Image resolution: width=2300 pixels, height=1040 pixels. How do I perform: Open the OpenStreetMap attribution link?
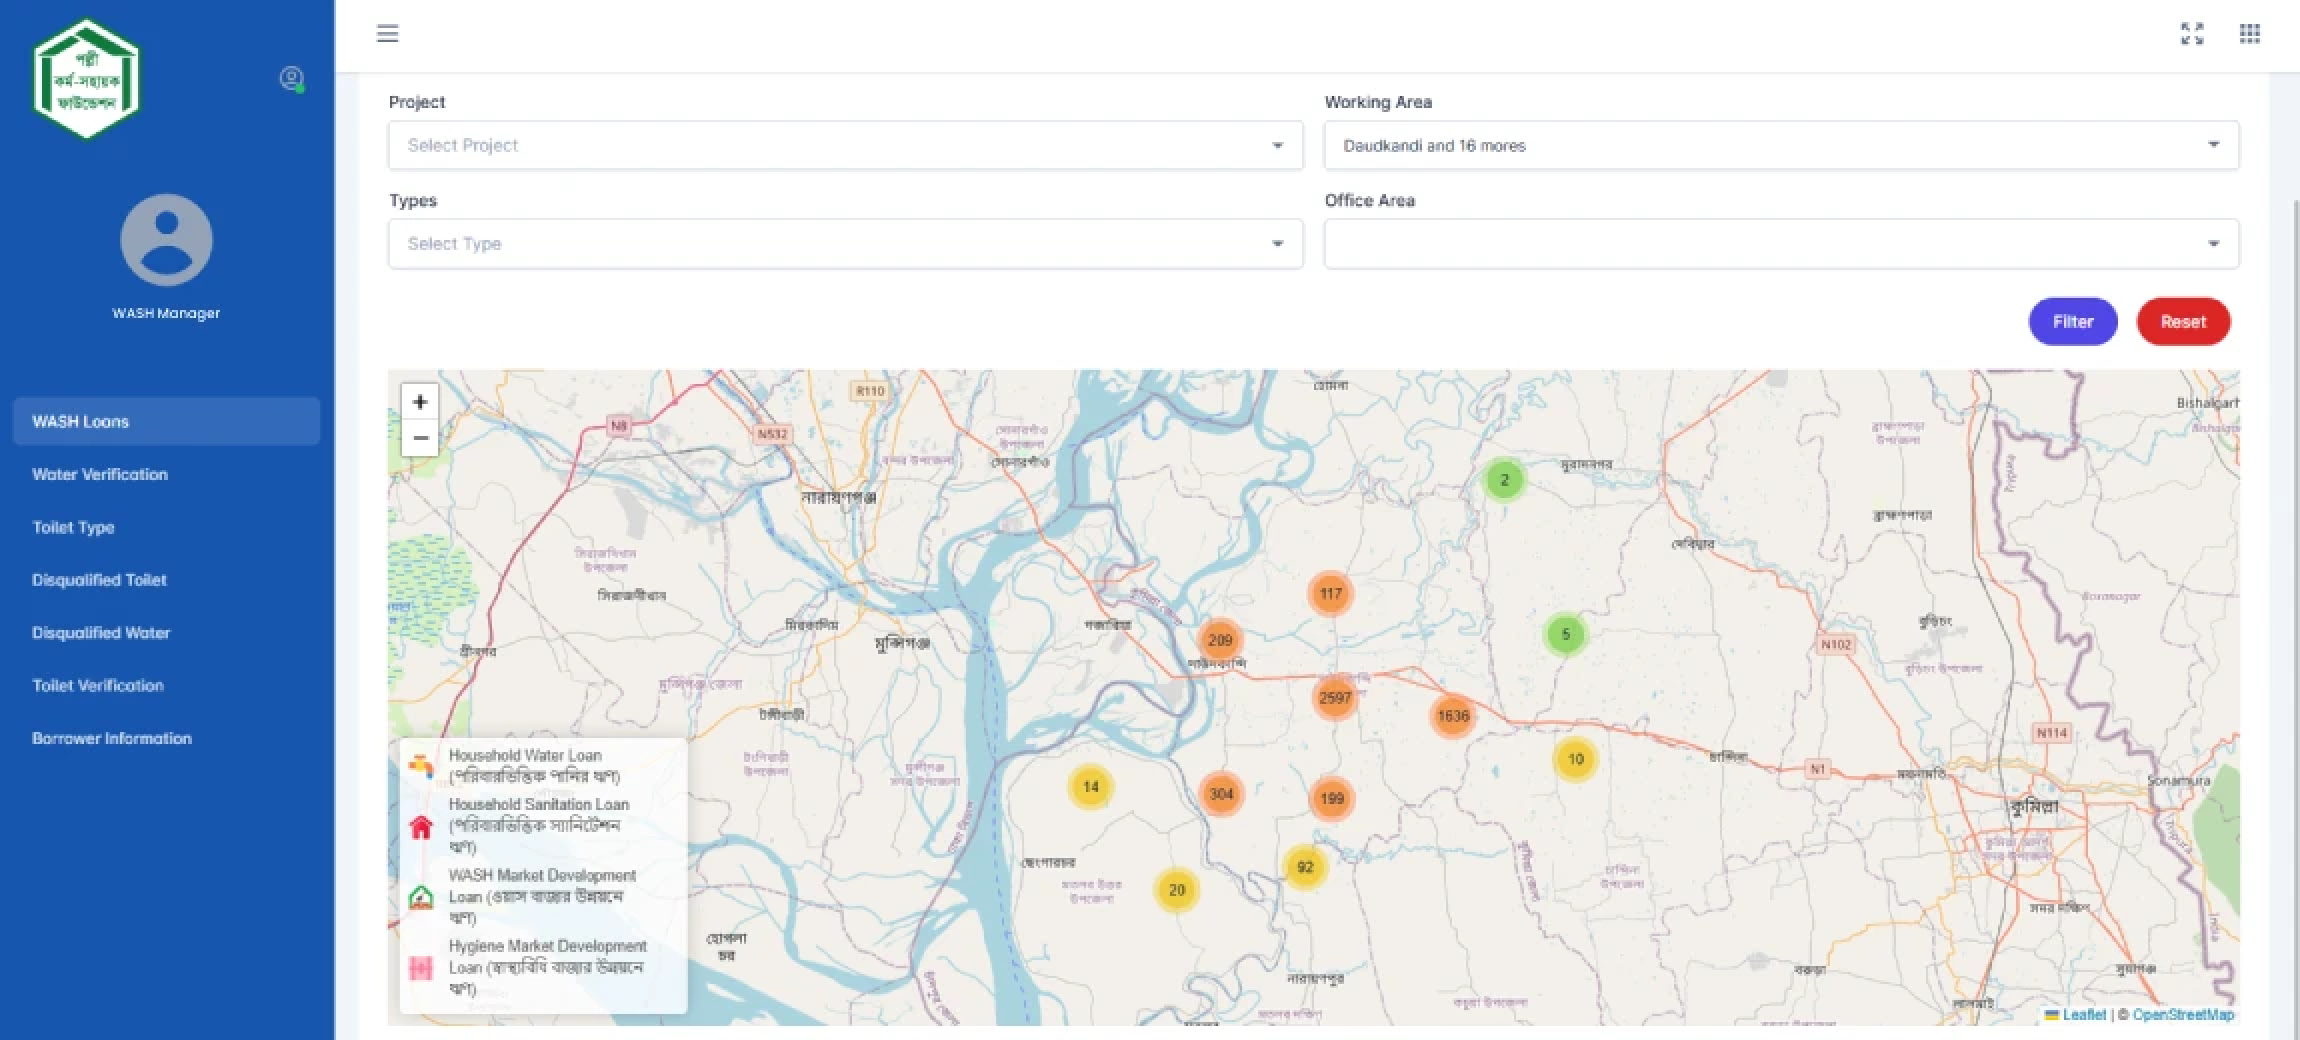(x=2183, y=1015)
